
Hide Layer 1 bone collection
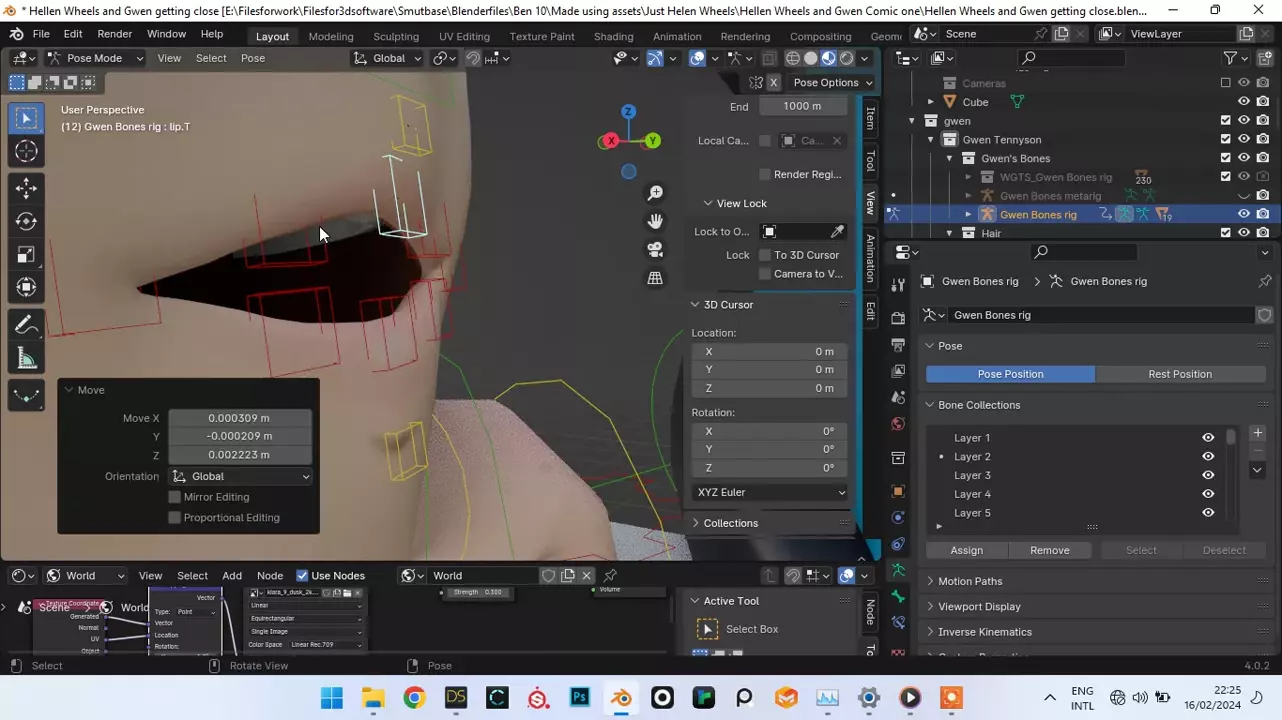[x=1208, y=438]
